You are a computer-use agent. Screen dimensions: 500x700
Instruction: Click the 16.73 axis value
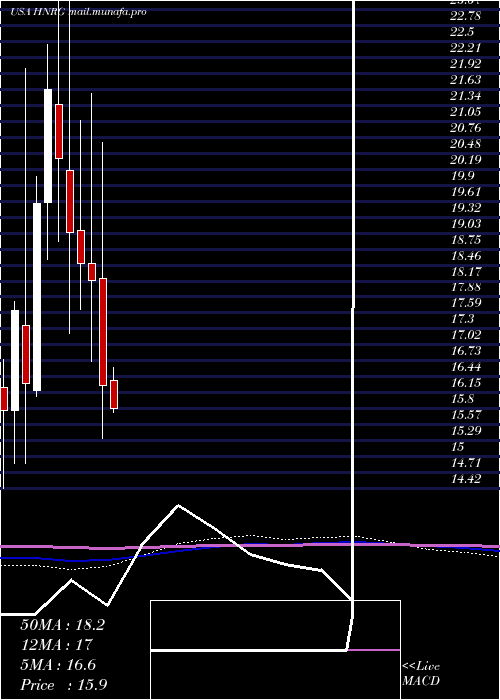pyautogui.click(x=466, y=351)
